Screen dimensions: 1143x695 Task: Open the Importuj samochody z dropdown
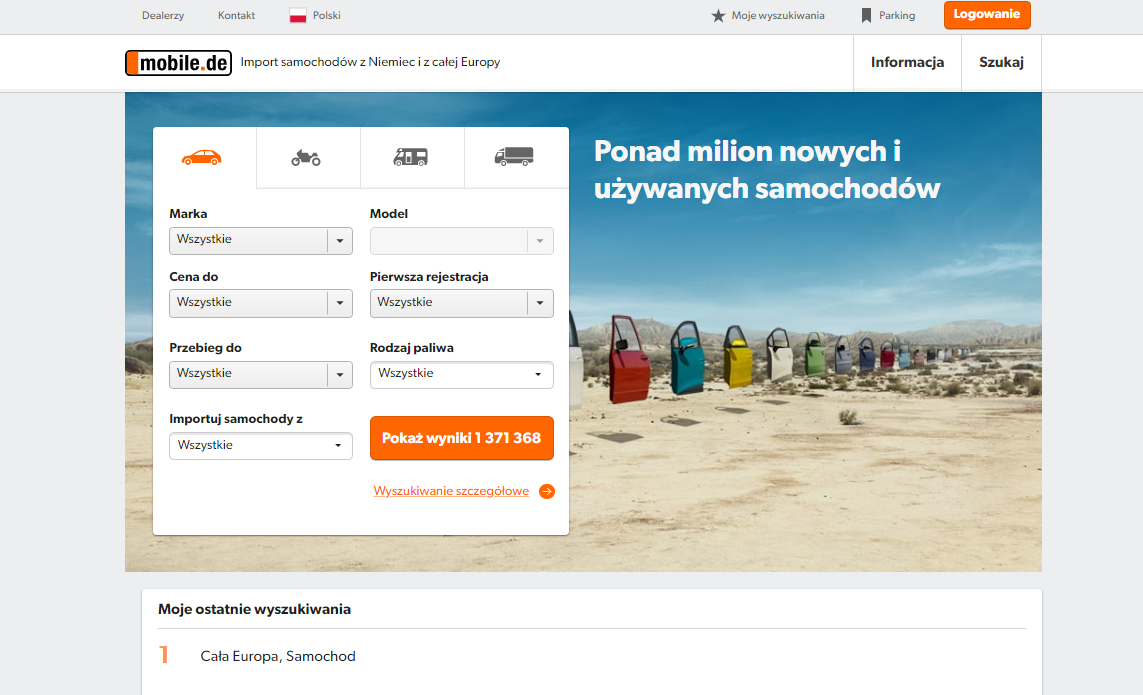coord(261,446)
